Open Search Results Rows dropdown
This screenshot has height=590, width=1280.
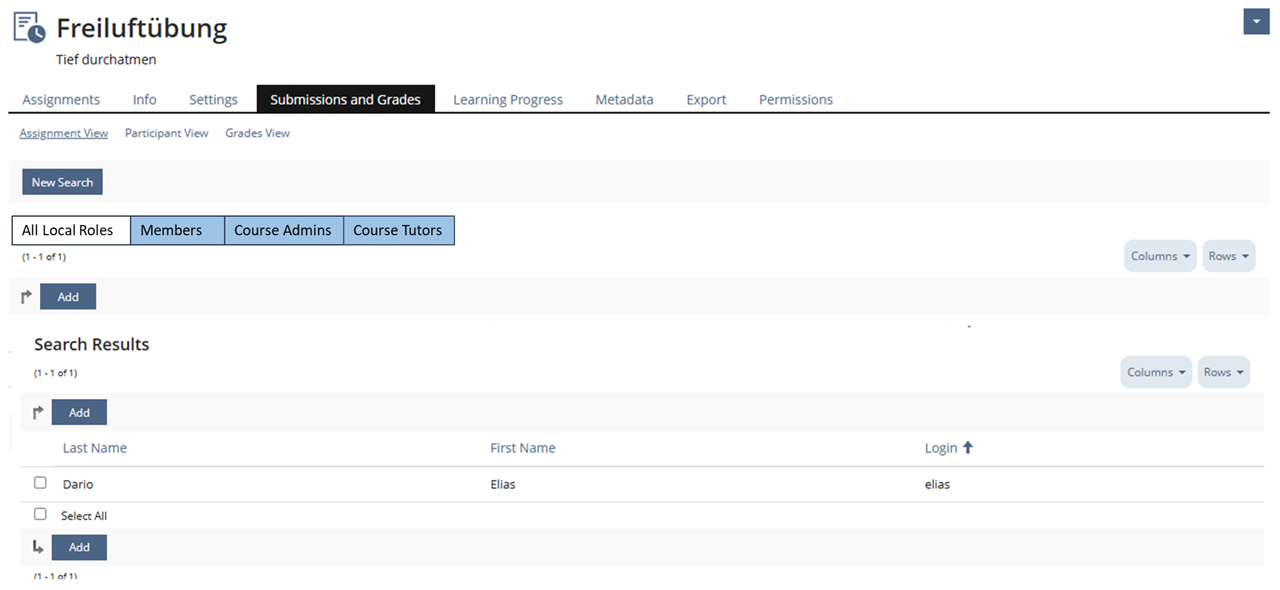pyautogui.click(x=1224, y=372)
